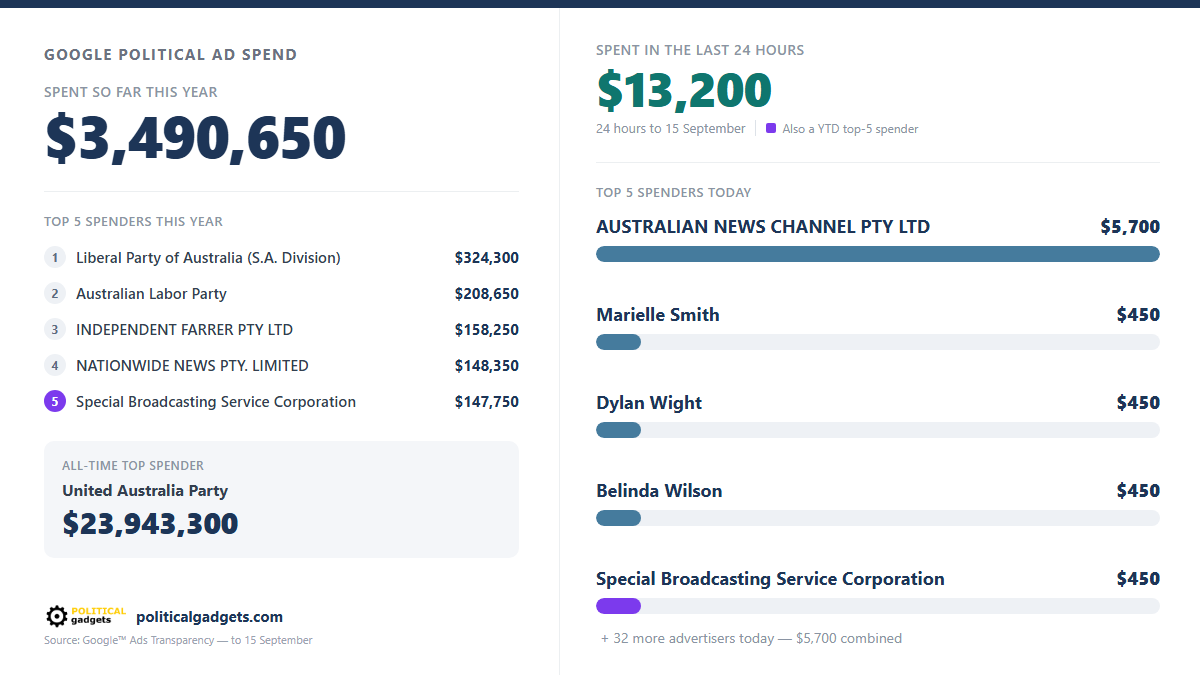Image resolution: width=1200 pixels, height=675 pixels.
Task: Click rank badge 4 beside NATIONWIDE NEWS
Action: pyautogui.click(x=55, y=366)
